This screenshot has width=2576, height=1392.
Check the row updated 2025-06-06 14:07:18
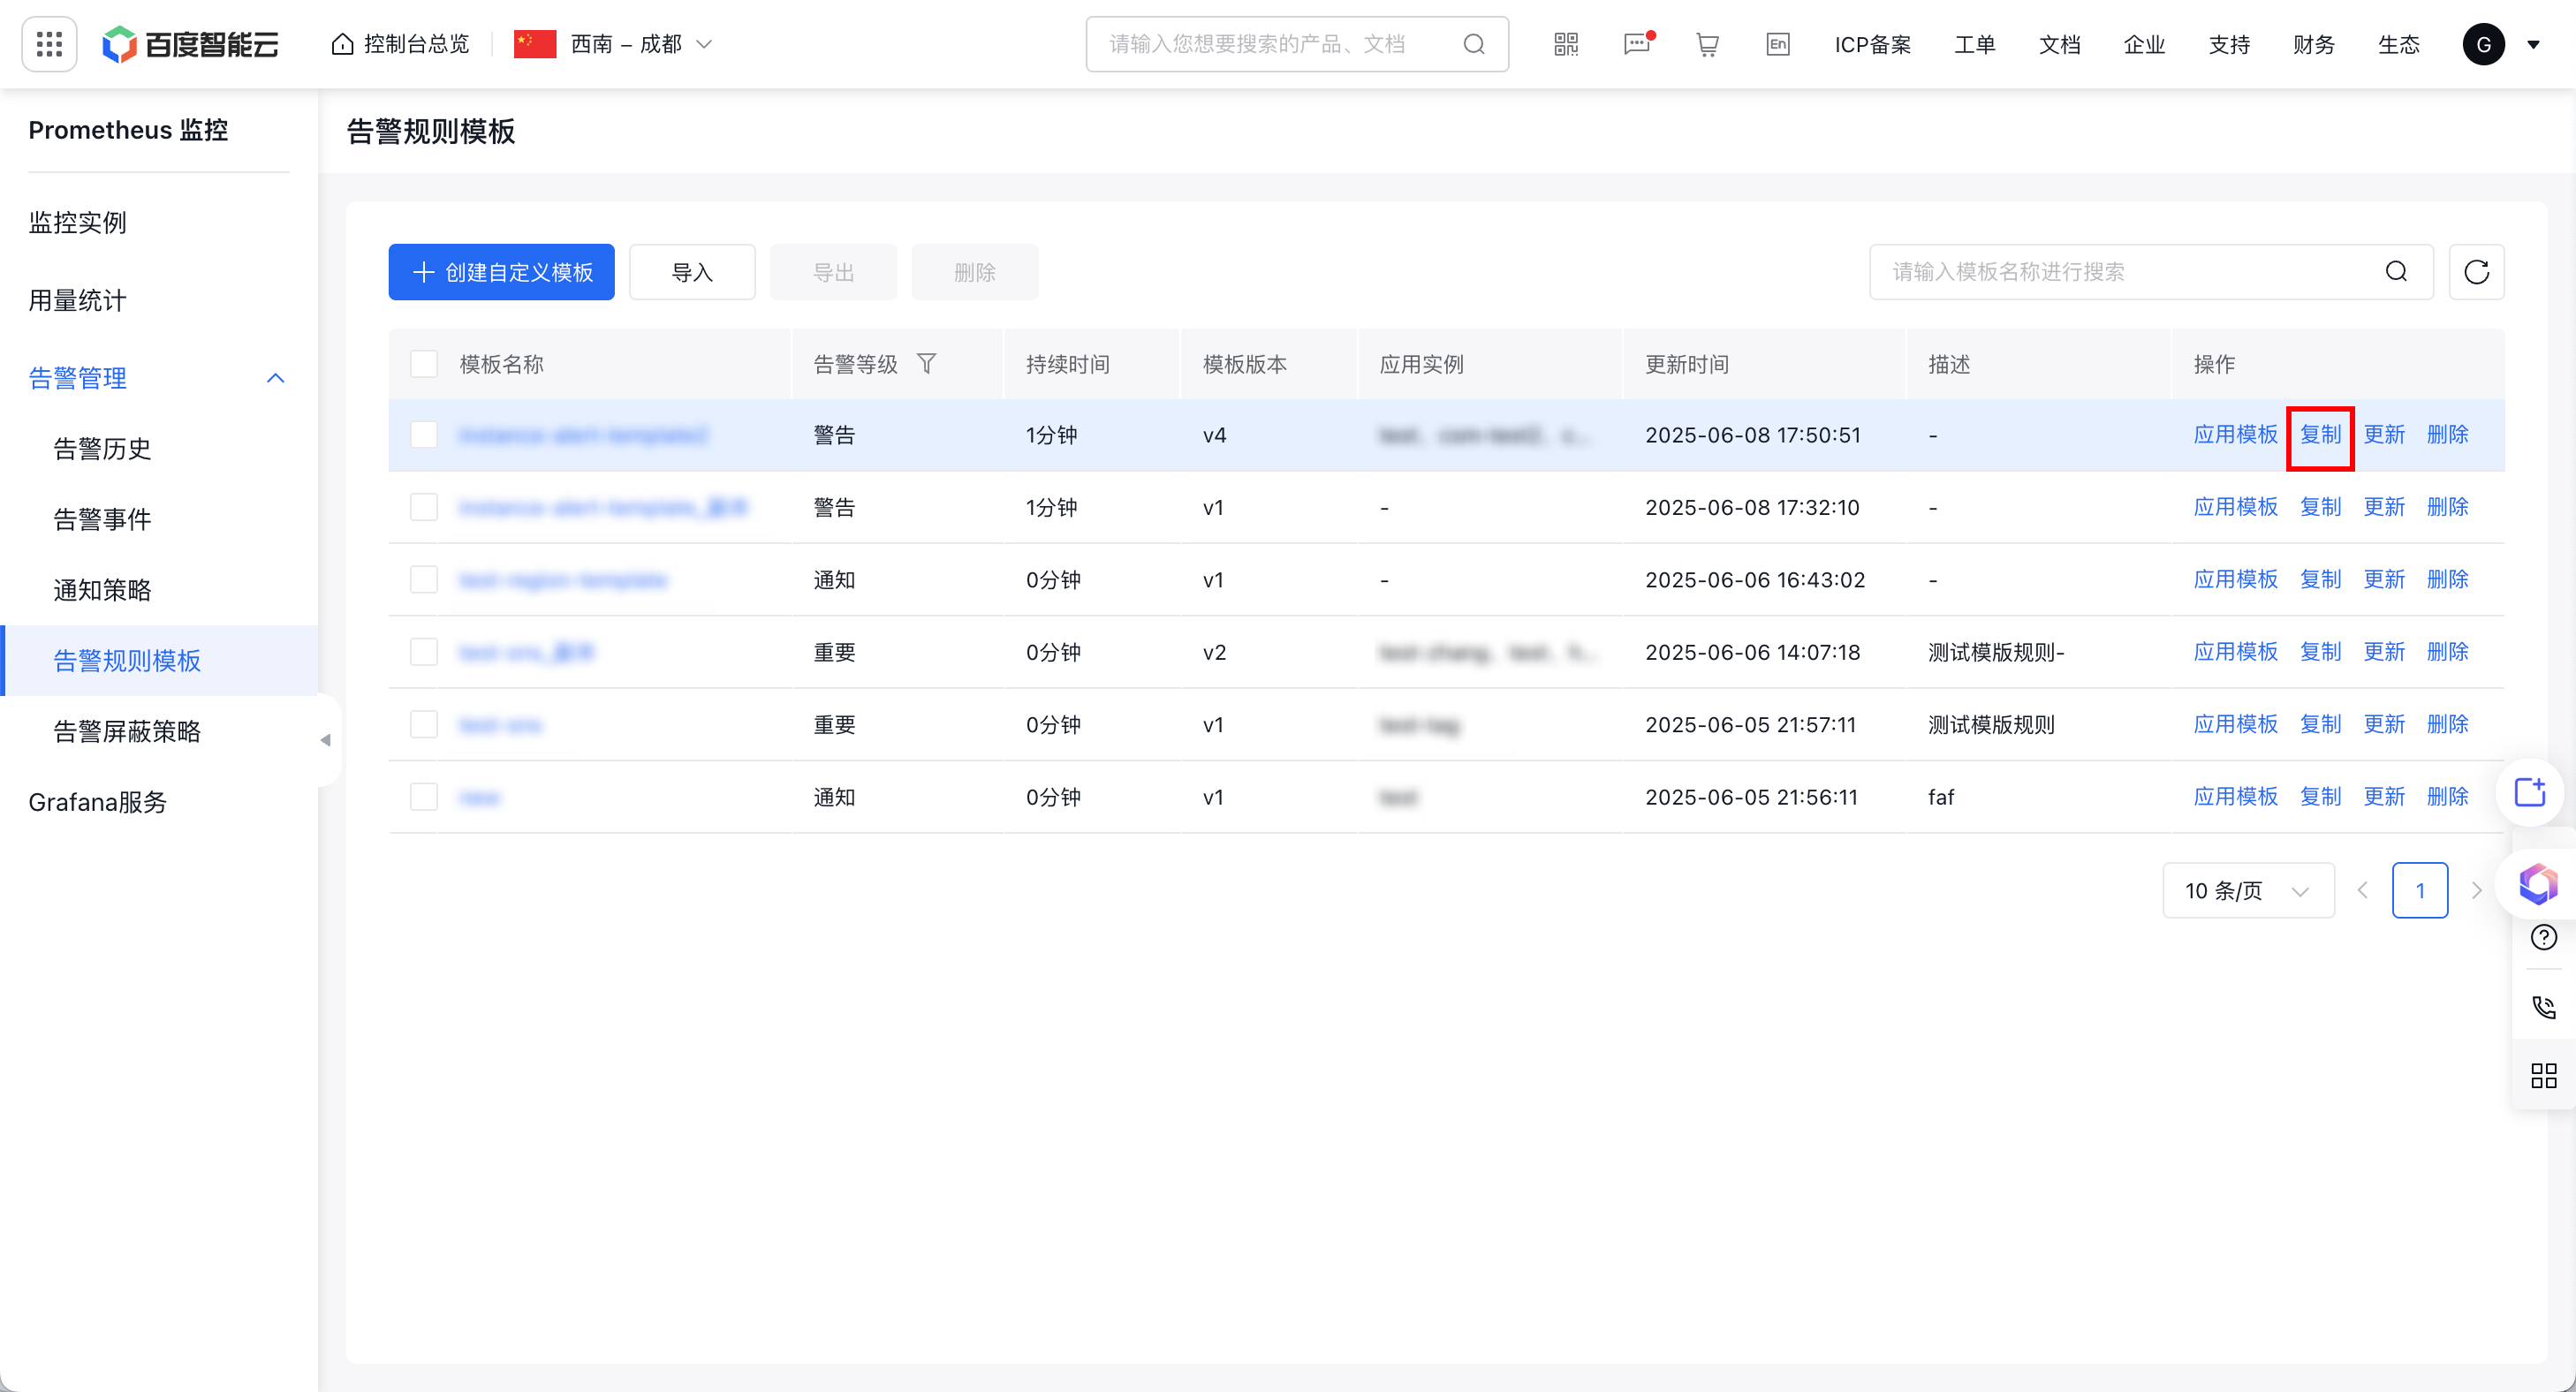[x=424, y=652]
